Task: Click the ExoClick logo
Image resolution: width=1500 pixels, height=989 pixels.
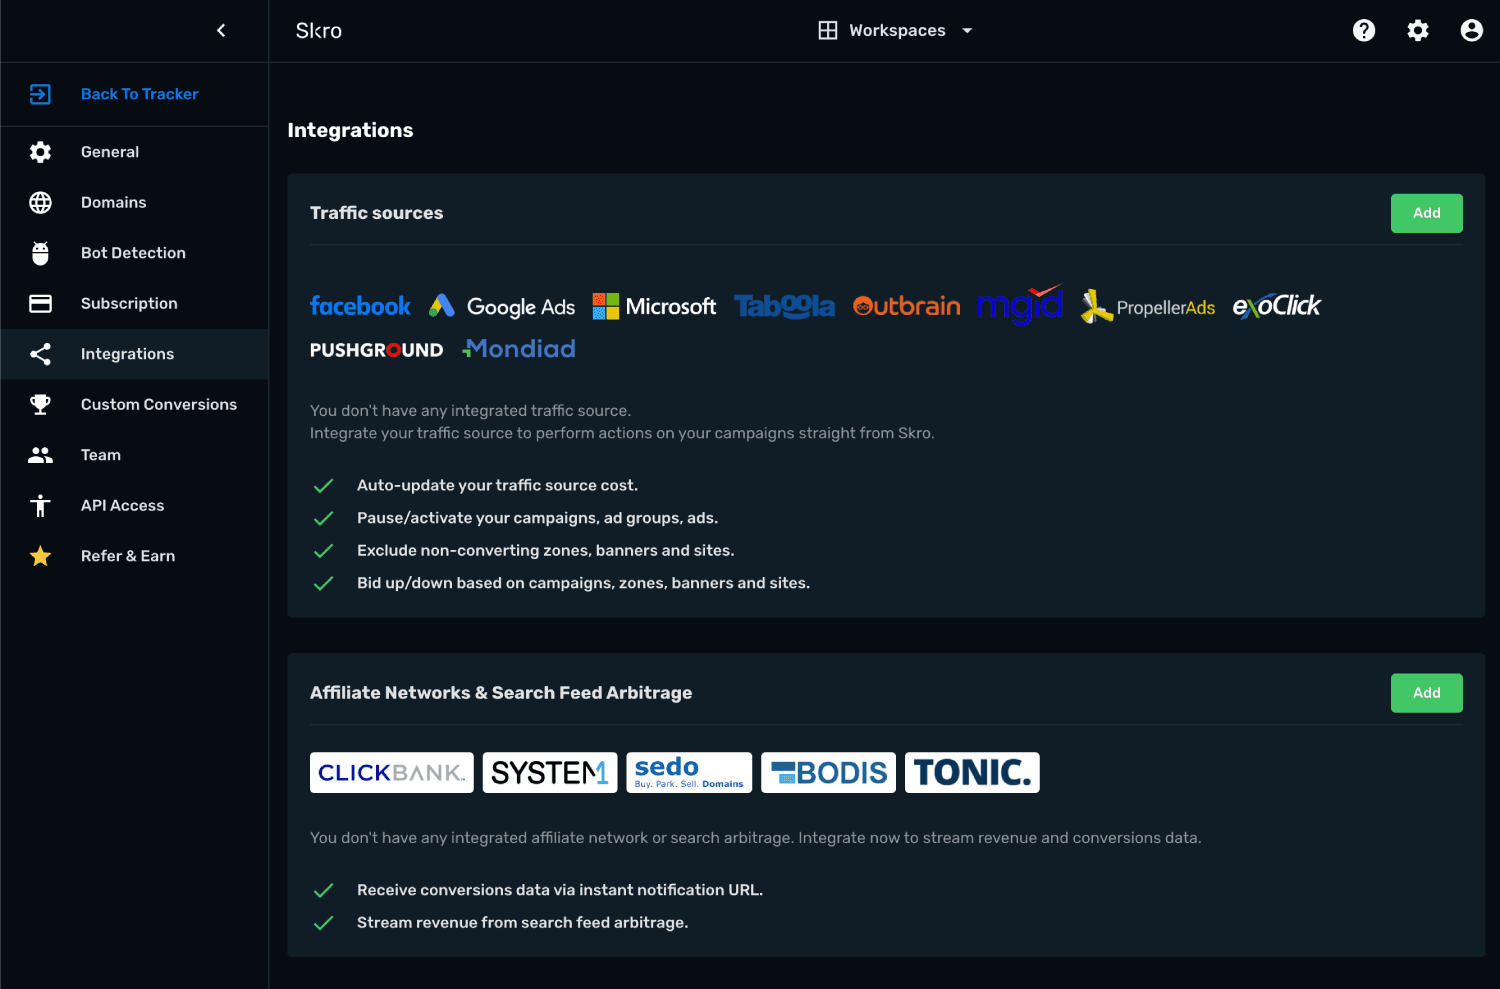Action: pos(1277,306)
